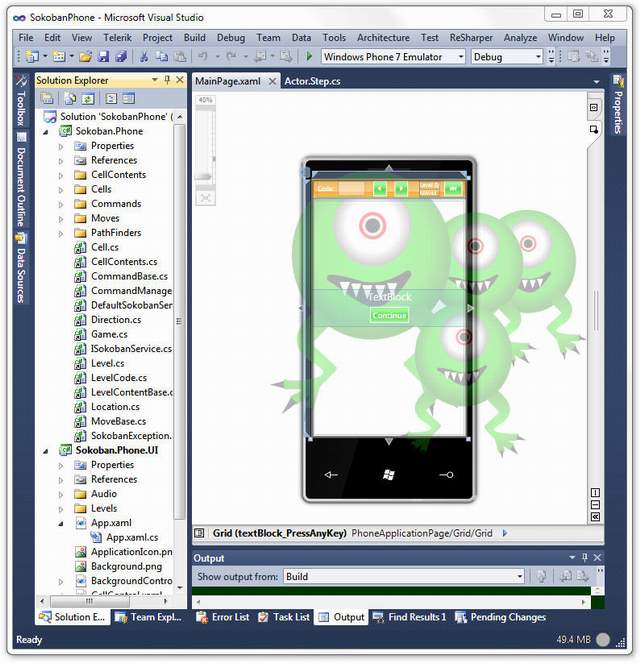Open the Data Sources side panel

click(21, 268)
